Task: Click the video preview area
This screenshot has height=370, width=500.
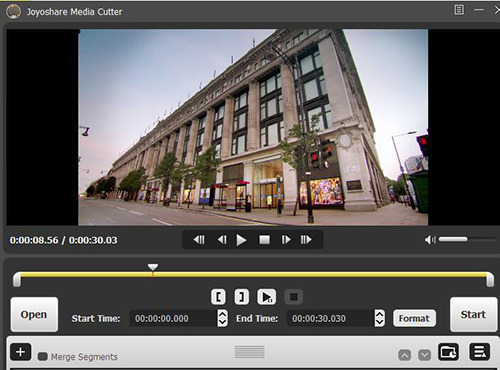Action: point(253,127)
